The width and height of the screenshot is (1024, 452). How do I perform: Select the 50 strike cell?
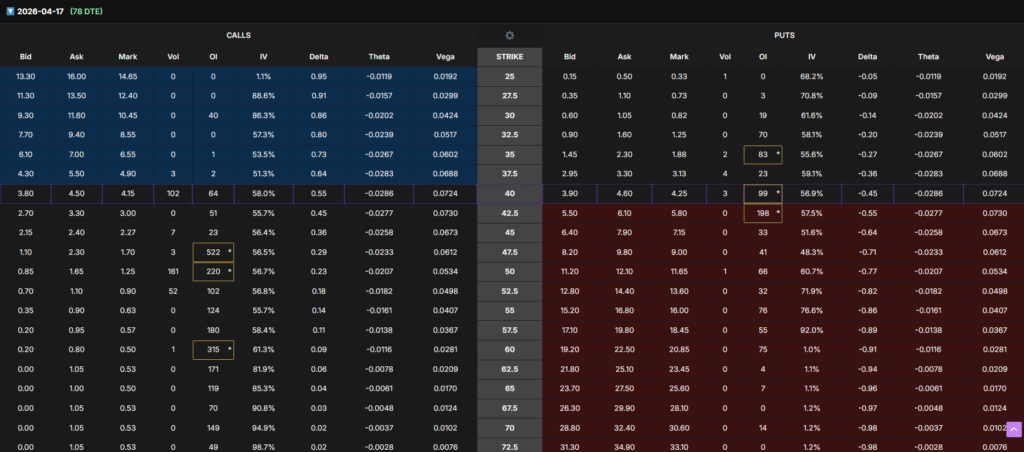coord(510,271)
